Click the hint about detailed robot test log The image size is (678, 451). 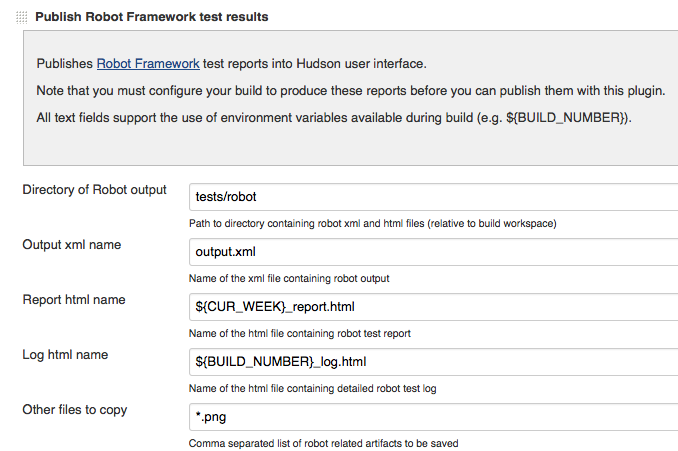312,388
